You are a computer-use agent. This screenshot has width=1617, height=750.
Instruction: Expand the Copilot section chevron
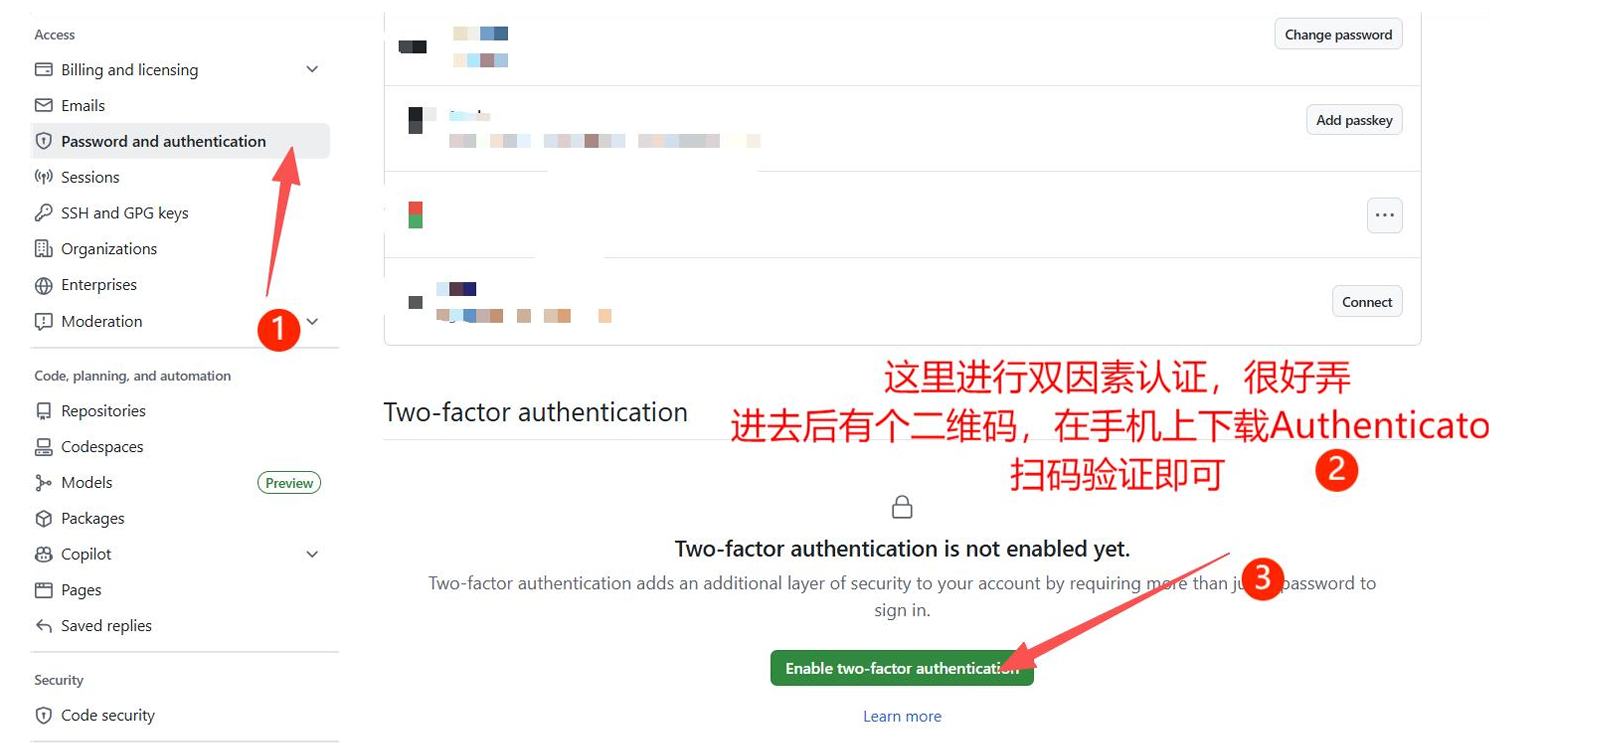pos(312,554)
